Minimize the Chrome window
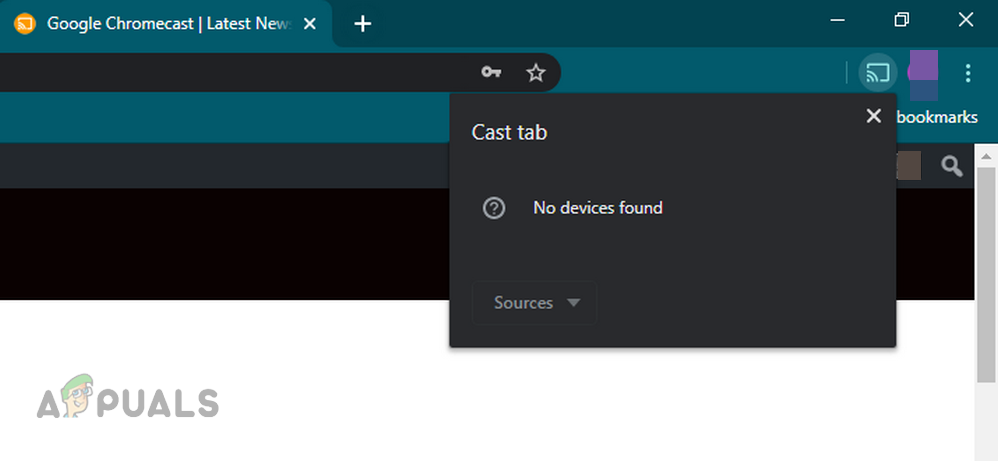 [838, 20]
